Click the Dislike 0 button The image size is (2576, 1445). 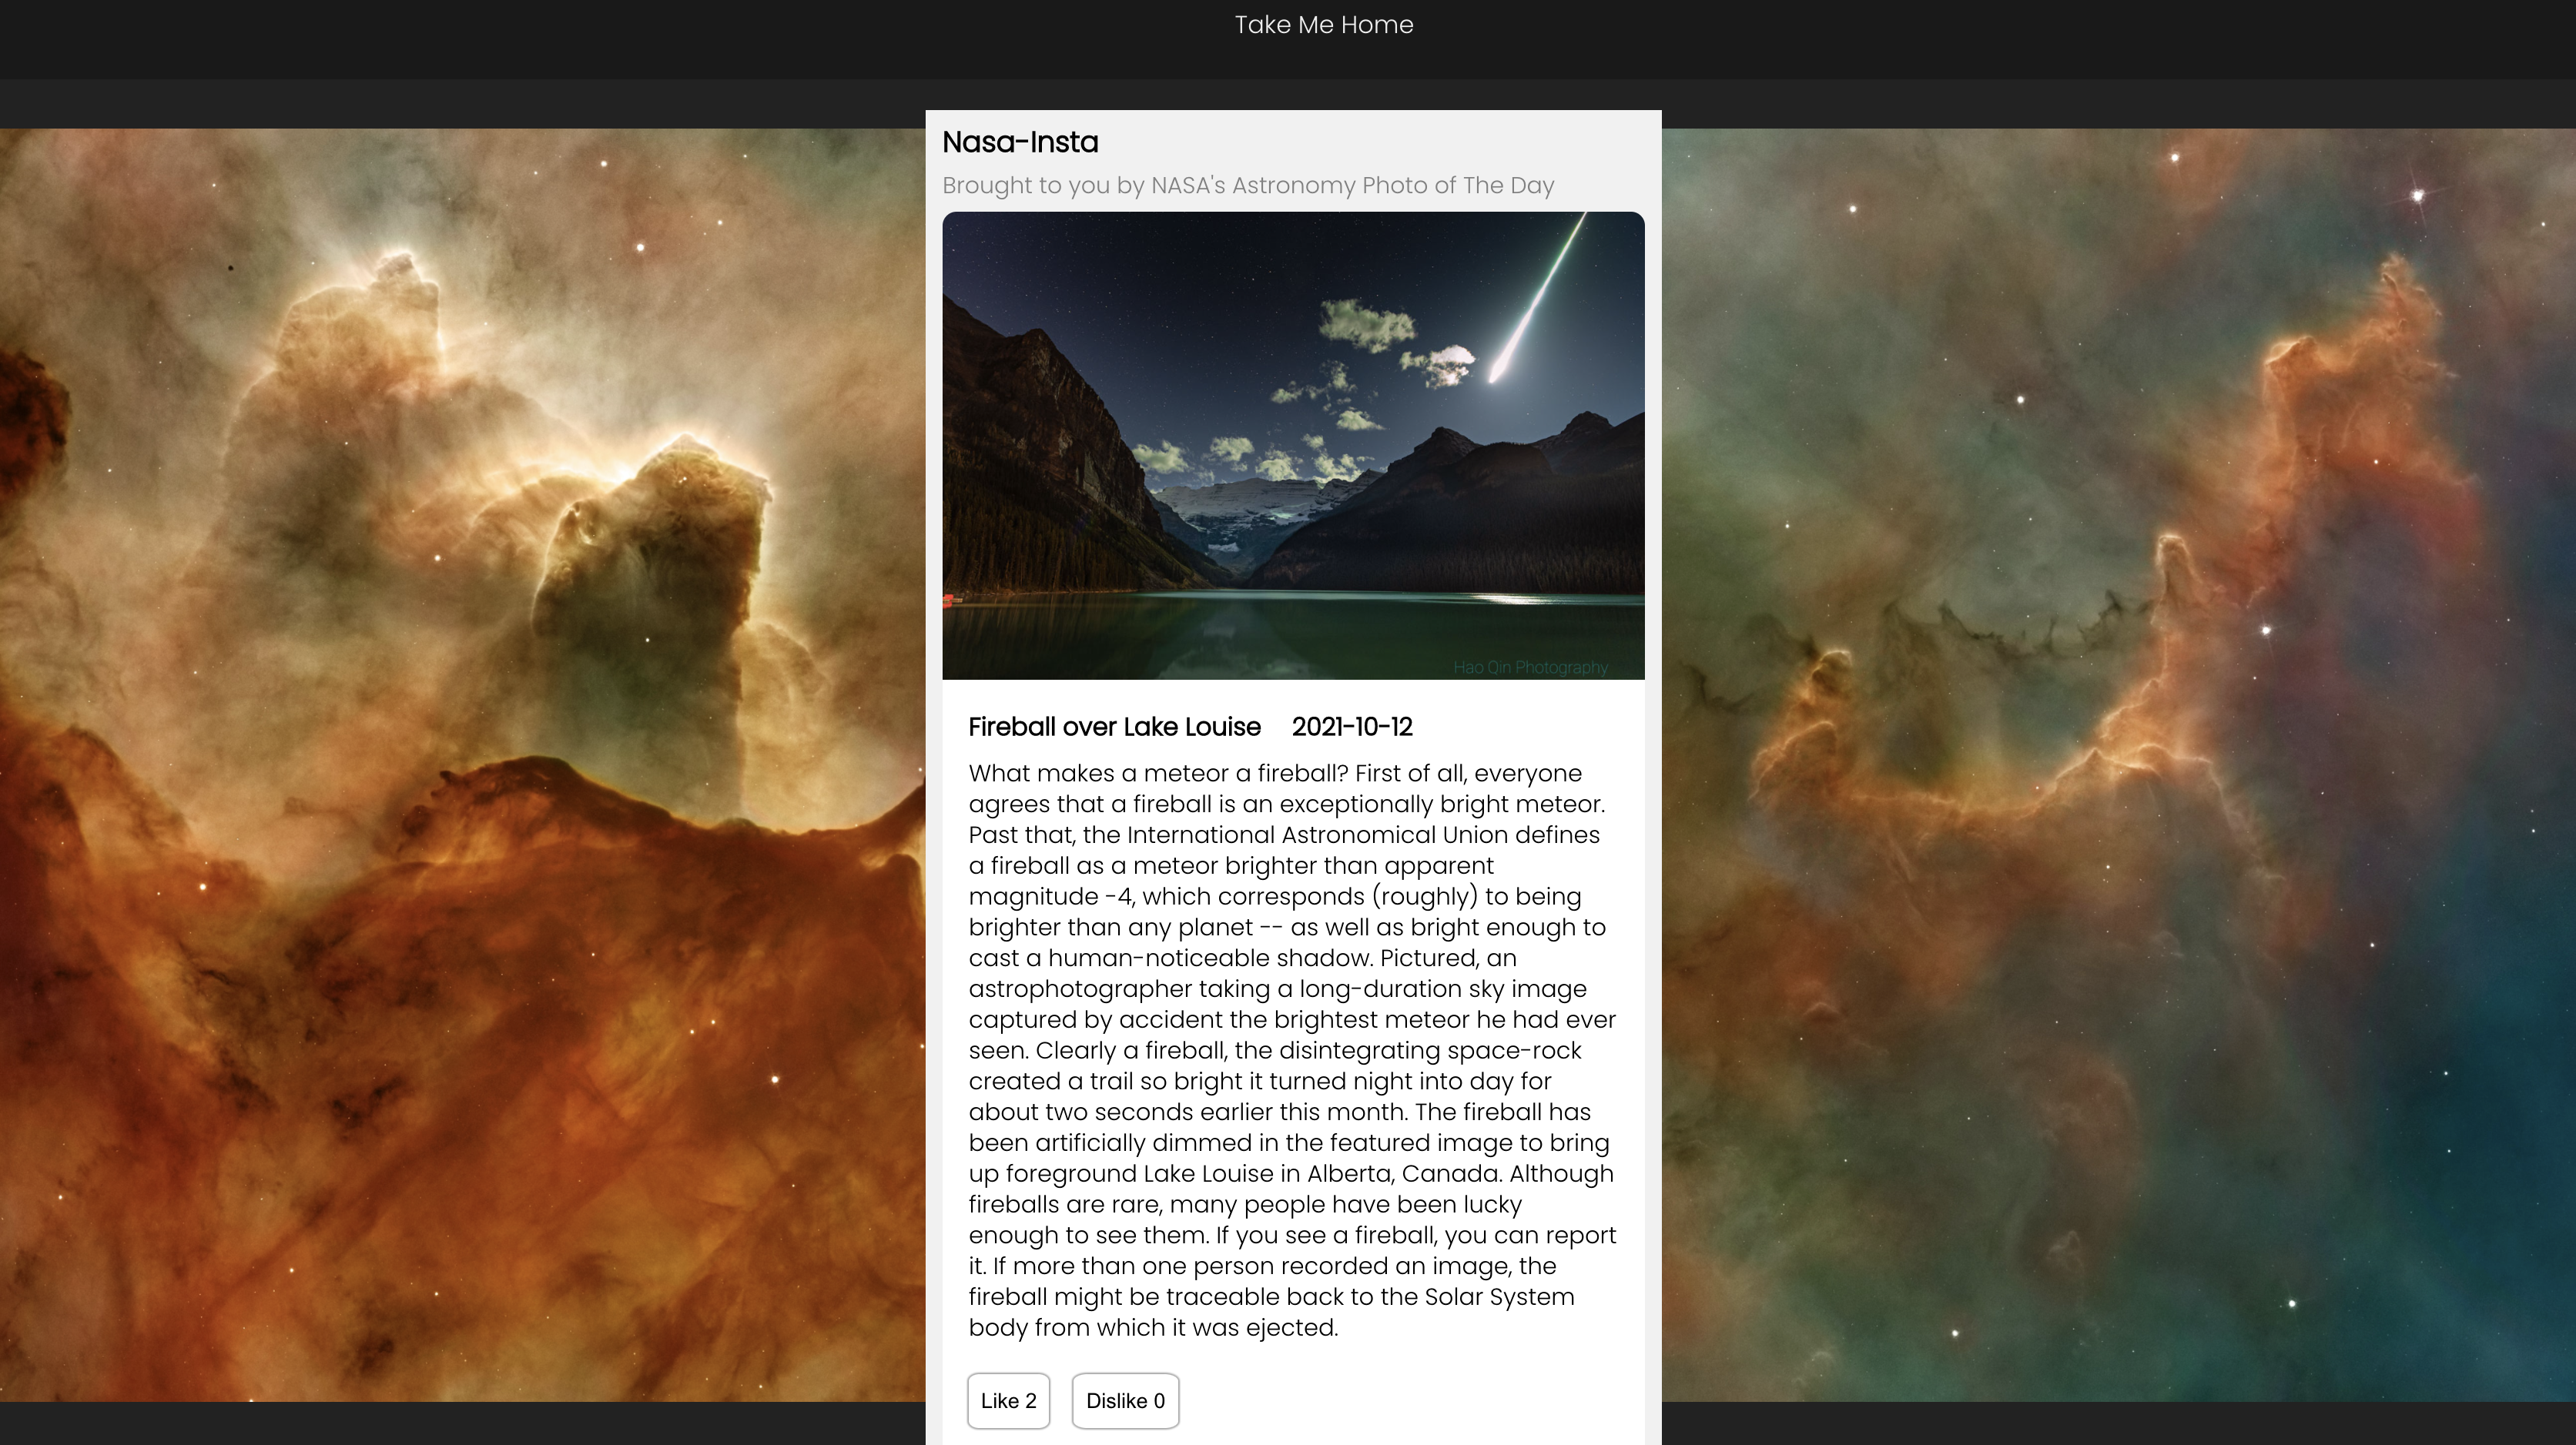coord(1125,1400)
